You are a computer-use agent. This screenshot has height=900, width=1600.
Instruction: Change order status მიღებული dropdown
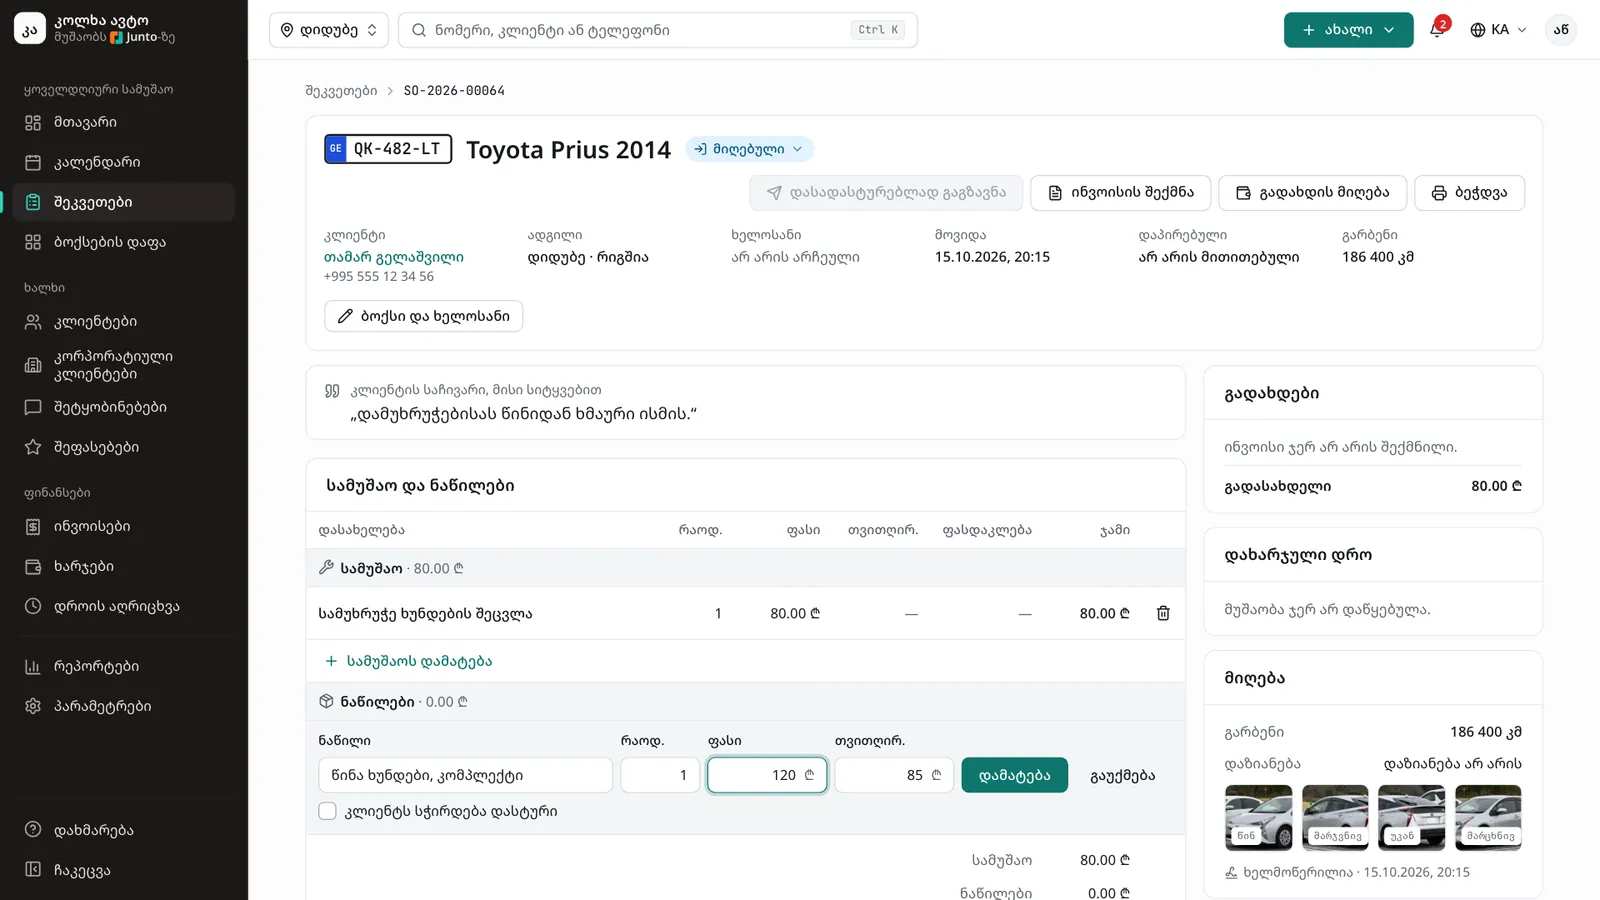click(x=749, y=149)
